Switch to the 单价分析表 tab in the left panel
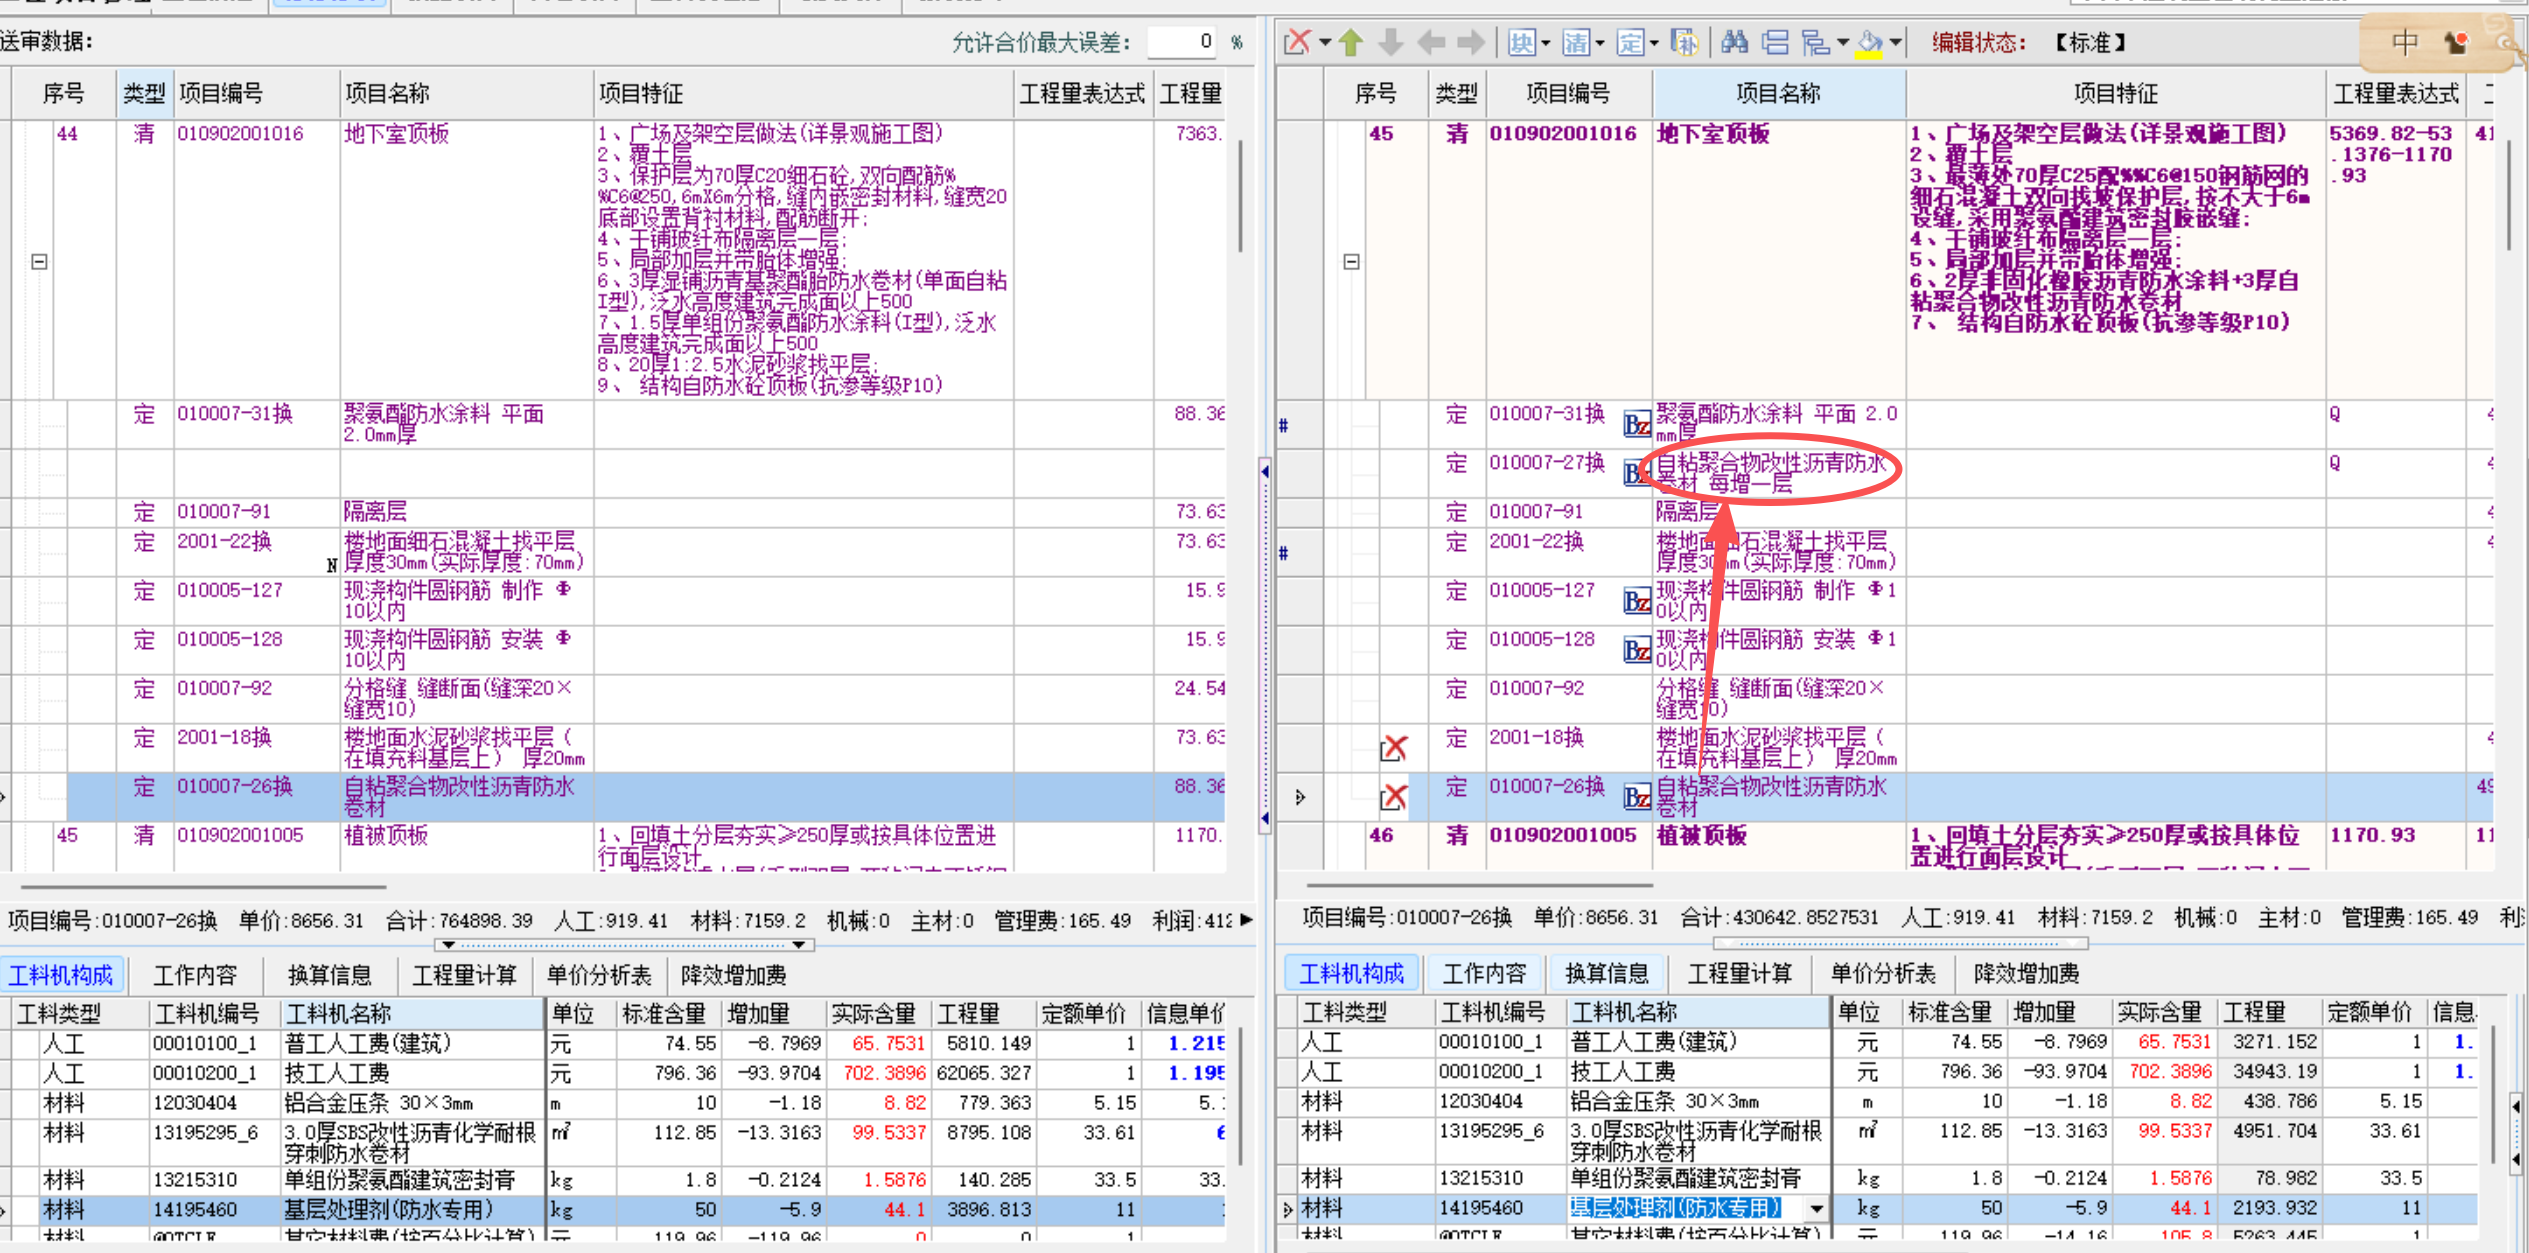The height and width of the screenshot is (1253, 2529). coord(598,974)
